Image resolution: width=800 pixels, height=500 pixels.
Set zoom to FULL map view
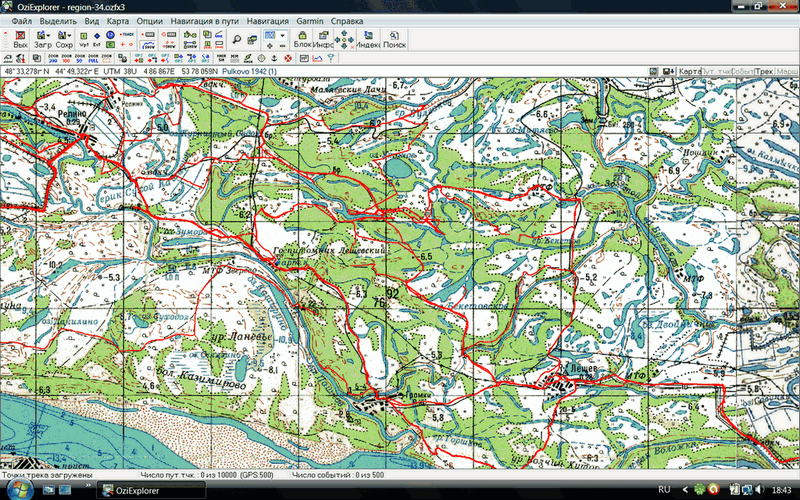click(93, 58)
